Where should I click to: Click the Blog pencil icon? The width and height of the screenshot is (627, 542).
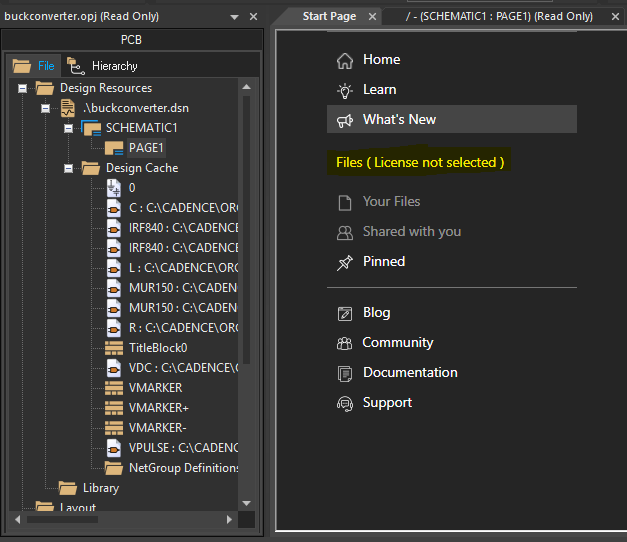pos(345,313)
